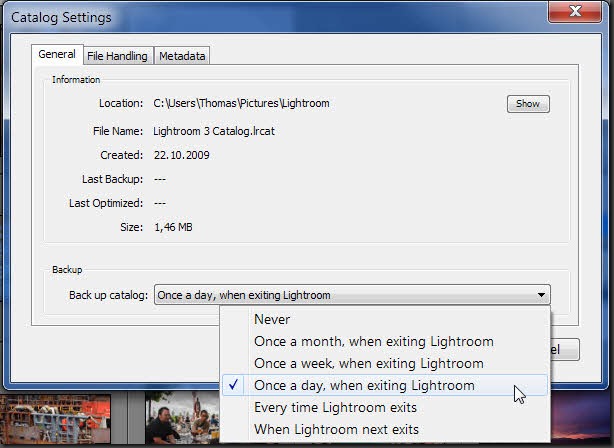The width and height of the screenshot is (614, 448).
Task: Select Once a day, when exiting Lightroom
Action: pyautogui.click(x=384, y=385)
